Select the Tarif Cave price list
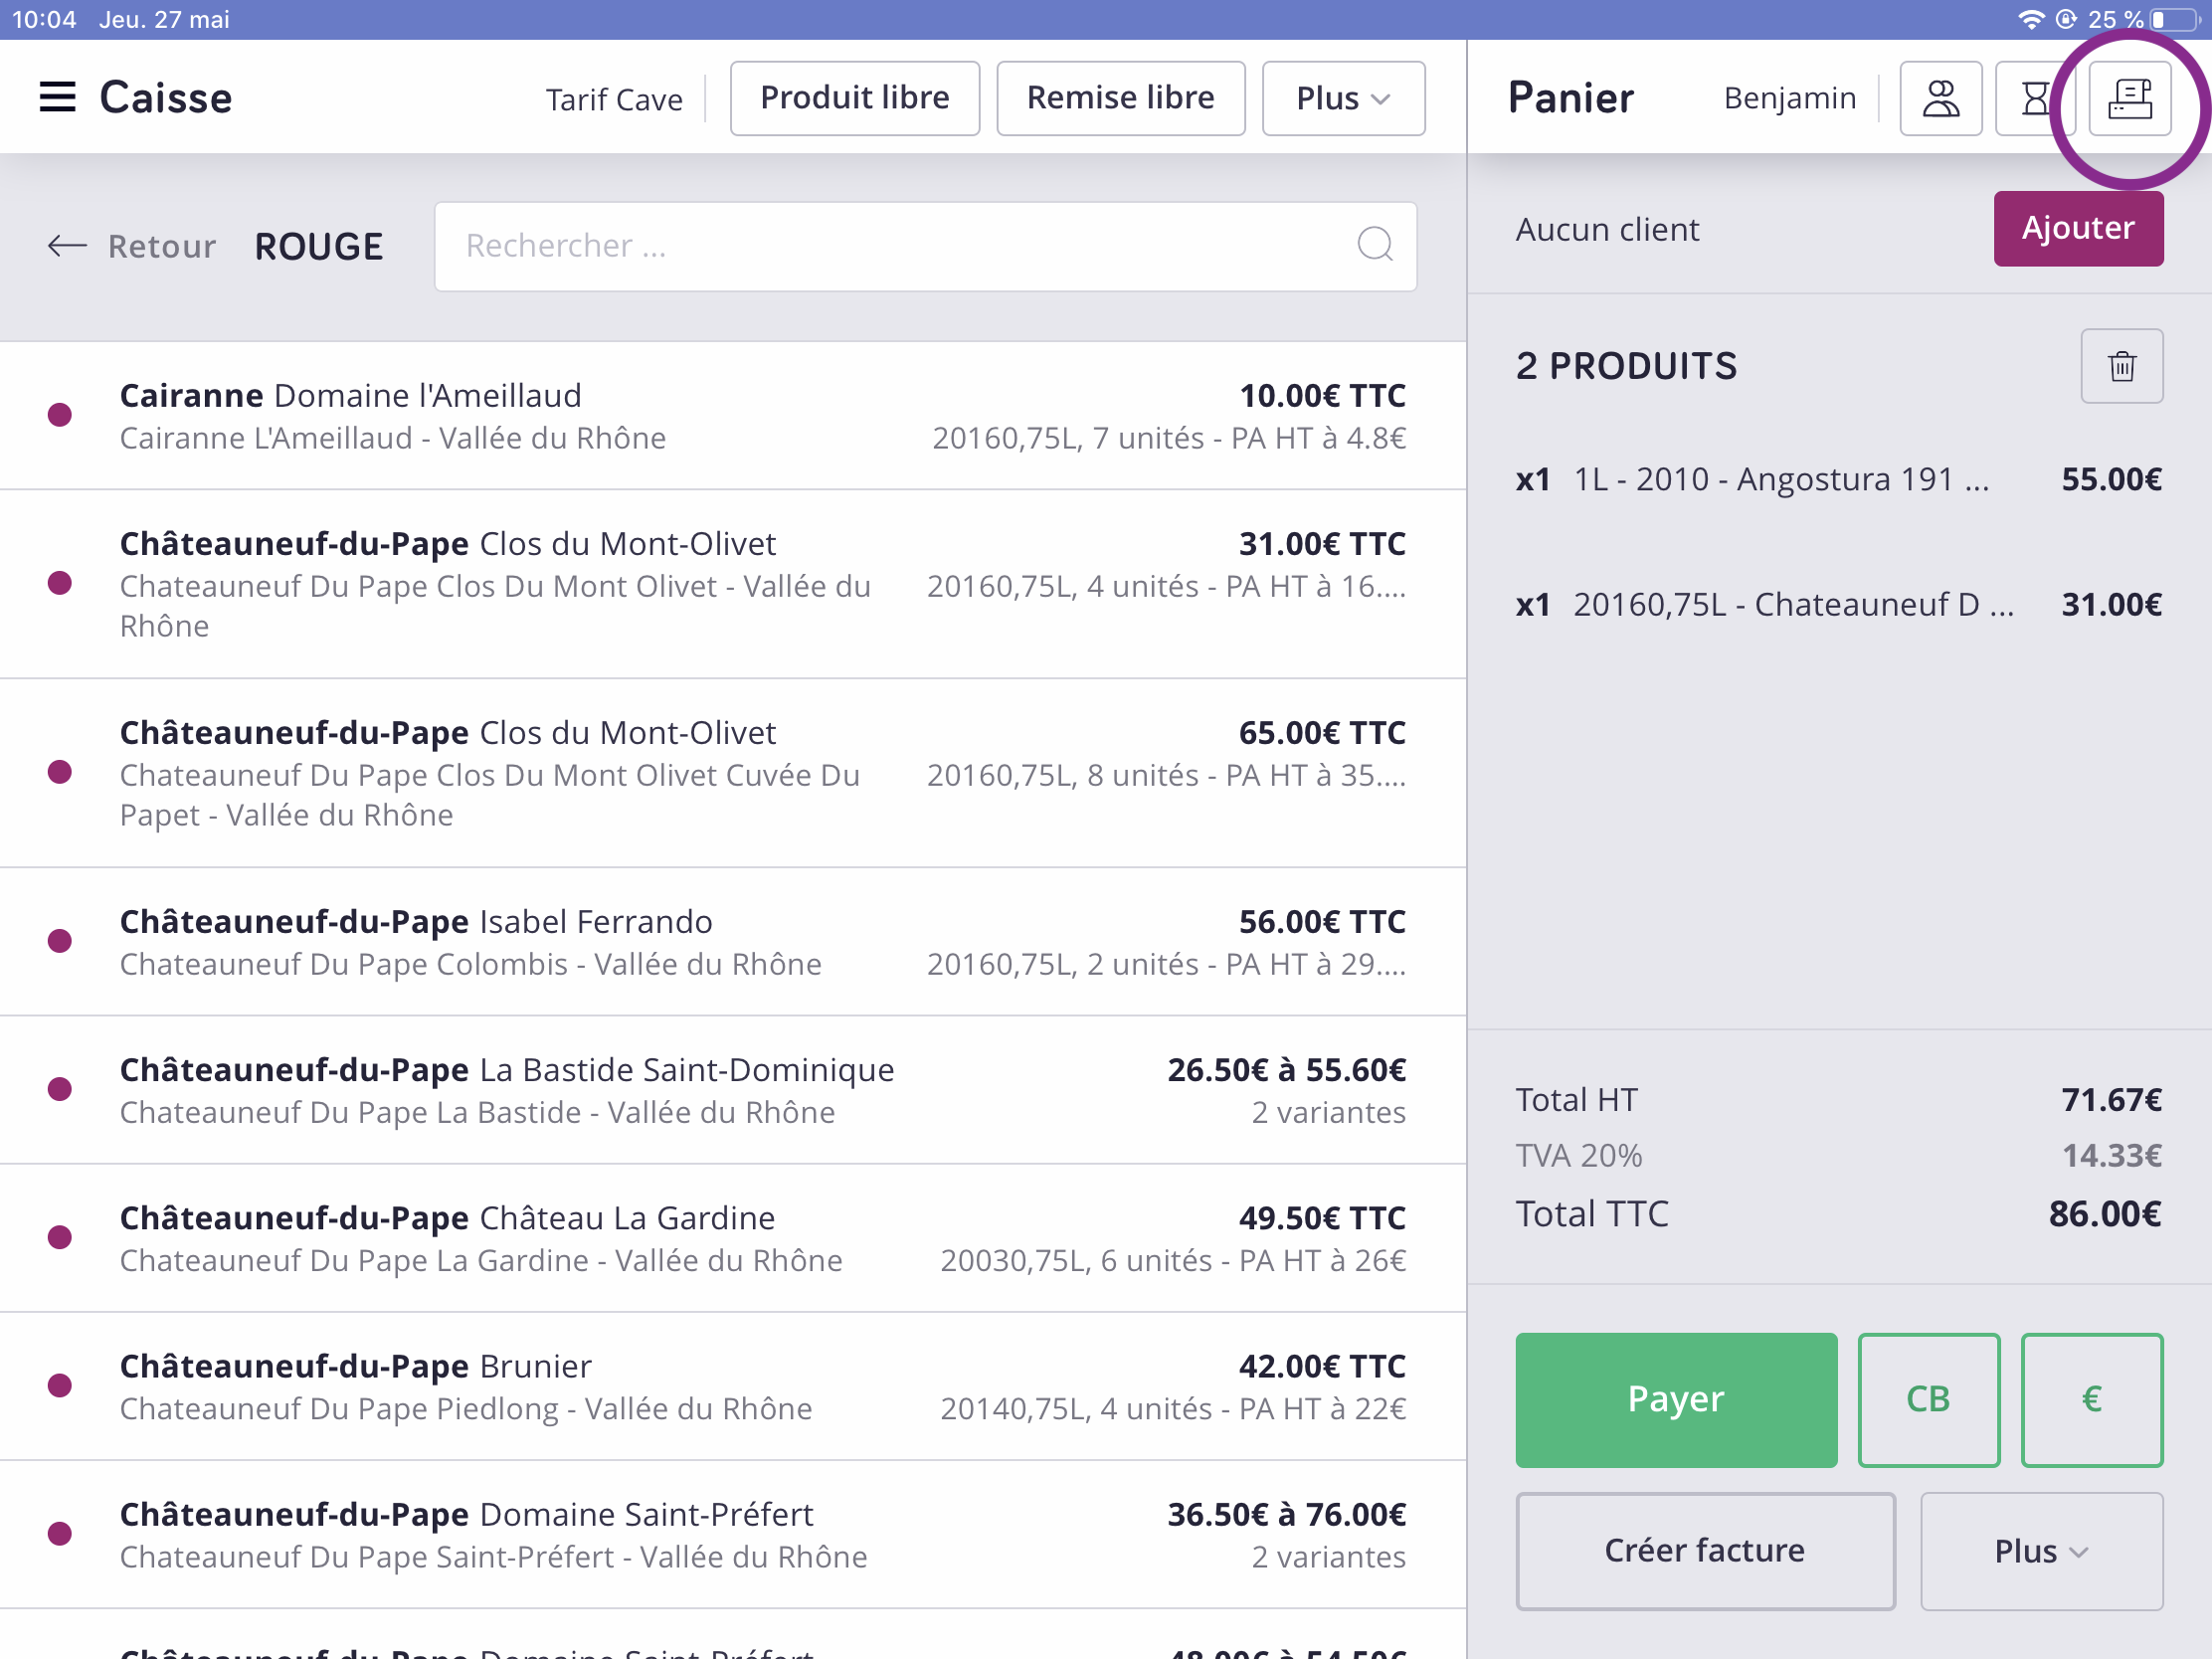The image size is (2212, 1659). (x=614, y=99)
